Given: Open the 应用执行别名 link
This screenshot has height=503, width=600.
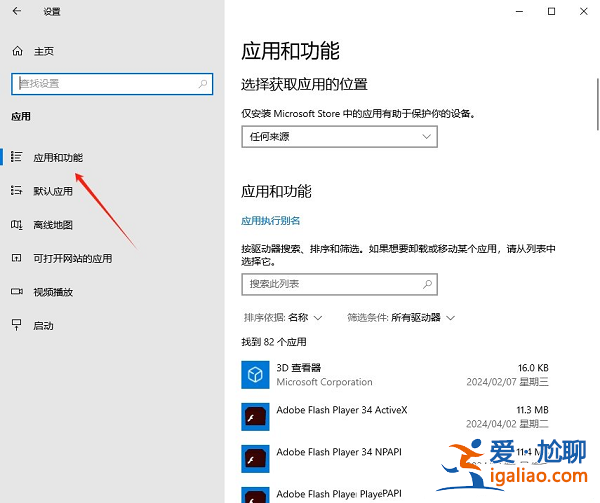Looking at the screenshot, I should 270,221.
